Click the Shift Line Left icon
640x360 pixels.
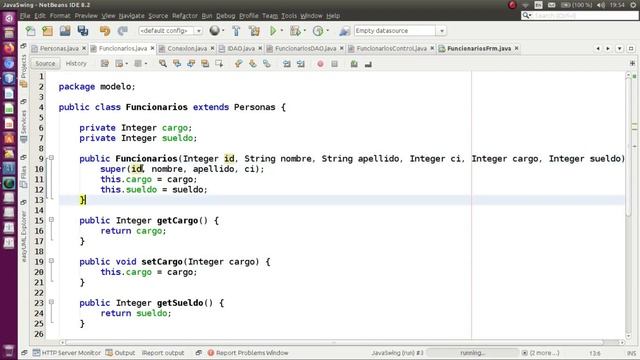[287, 64]
